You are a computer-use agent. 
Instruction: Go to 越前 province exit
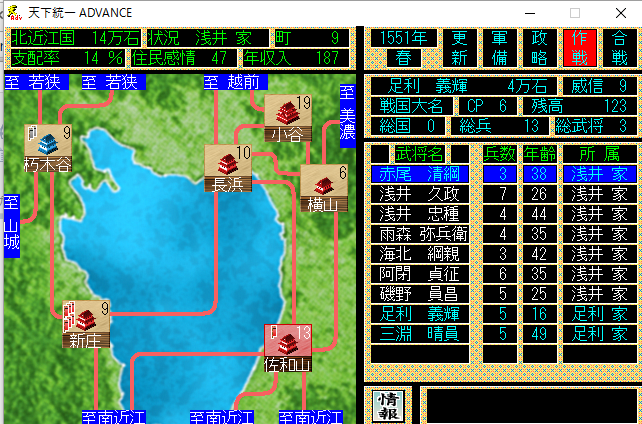coord(236,82)
